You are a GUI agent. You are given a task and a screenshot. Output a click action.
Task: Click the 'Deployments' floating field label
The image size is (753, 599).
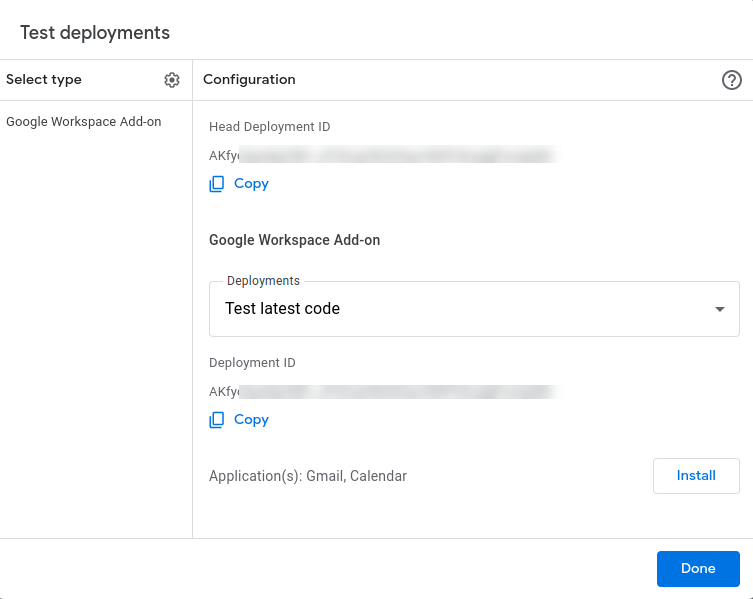[263, 281]
